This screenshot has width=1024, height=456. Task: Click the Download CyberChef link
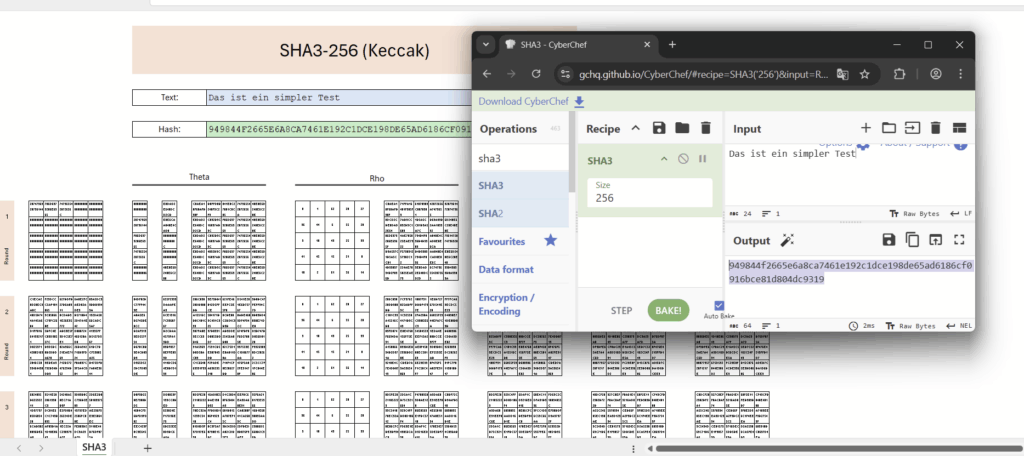coord(531,101)
